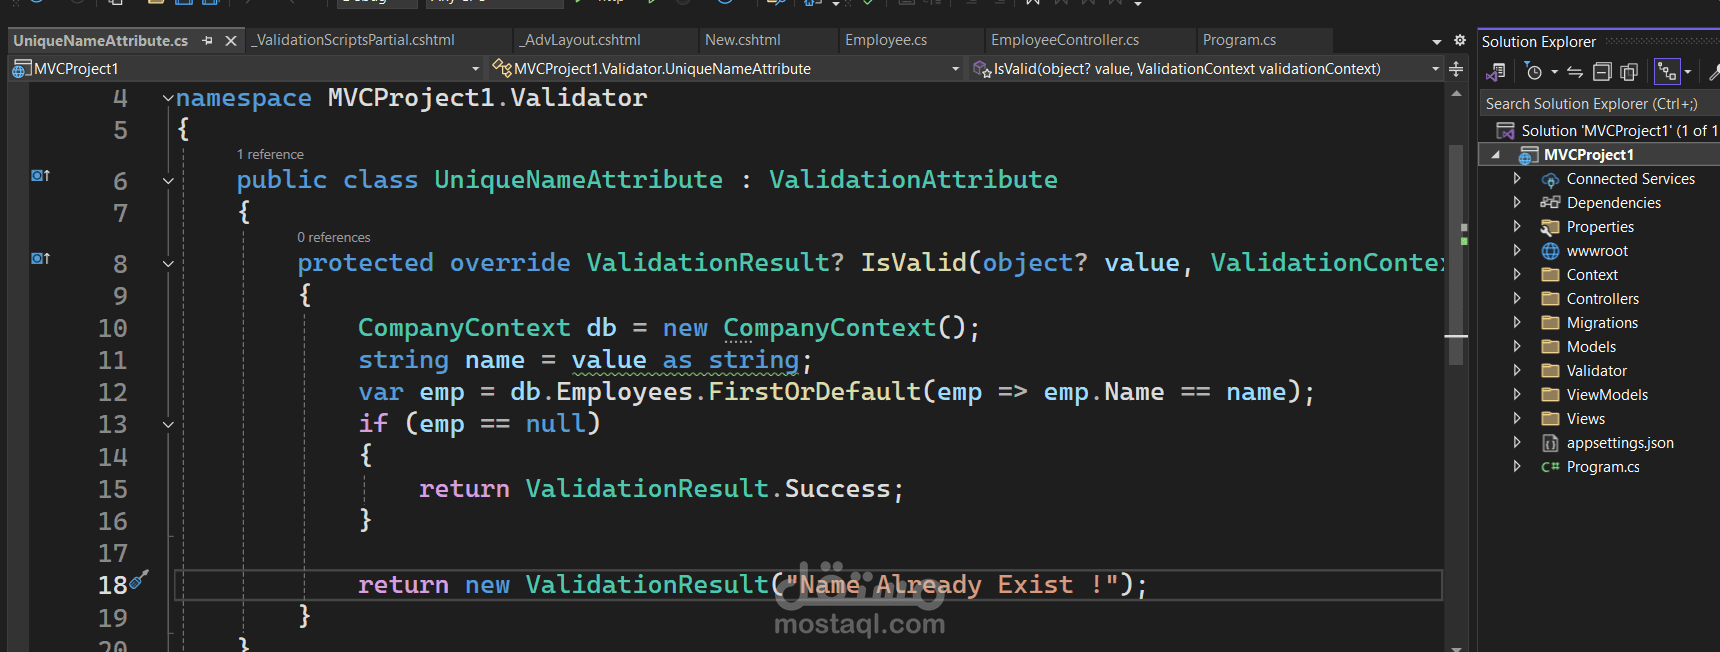Select the Models folder label

coord(1591,347)
